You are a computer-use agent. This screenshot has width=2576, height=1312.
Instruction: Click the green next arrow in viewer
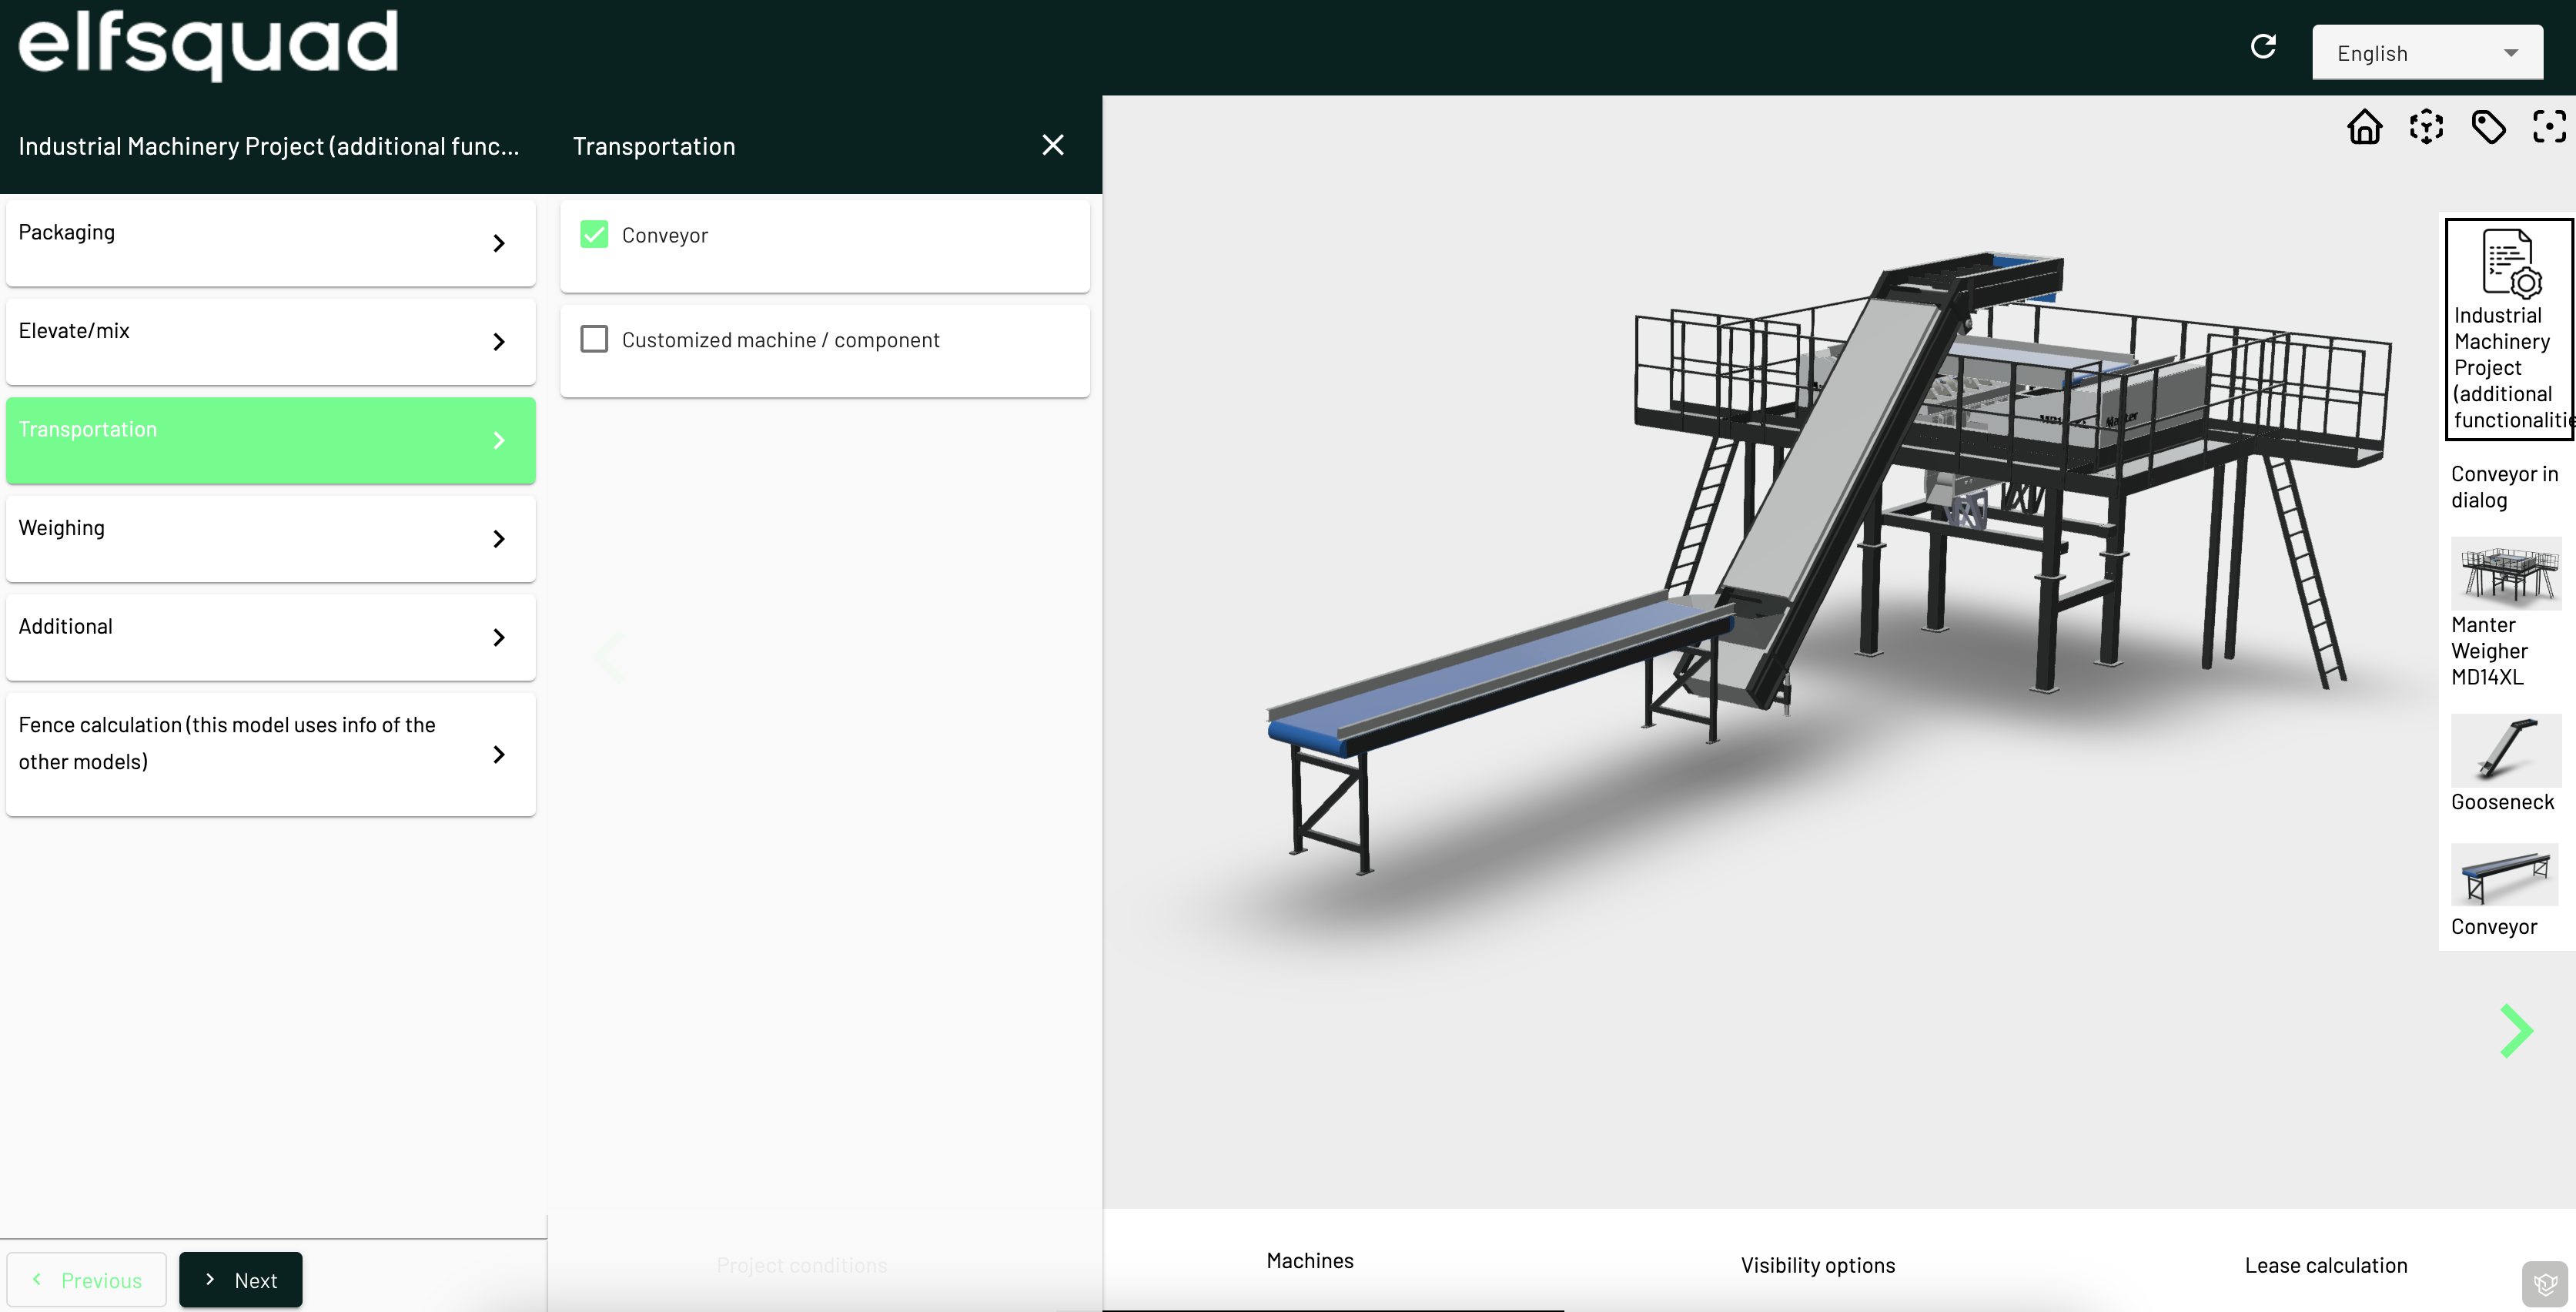pos(2516,1030)
